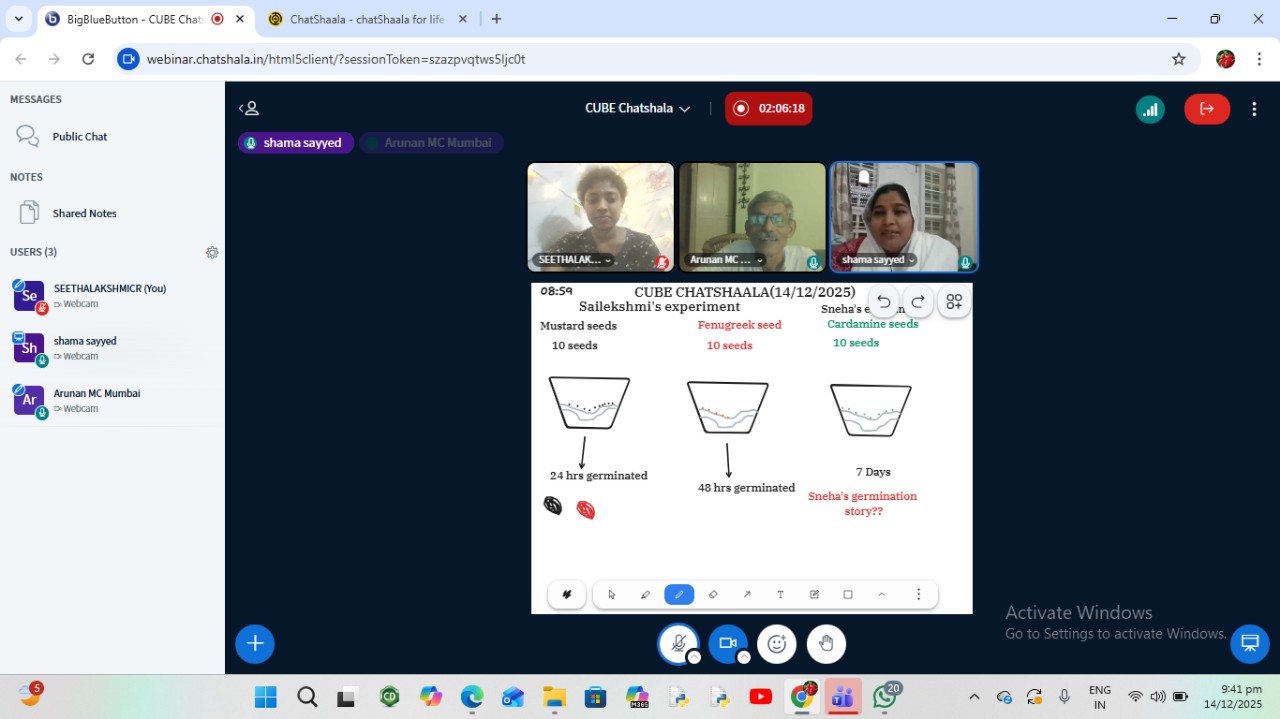Viewport: 1280px width, 719px height.
Task: Select the rectangle shape tool
Action: click(x=848, y=594)
